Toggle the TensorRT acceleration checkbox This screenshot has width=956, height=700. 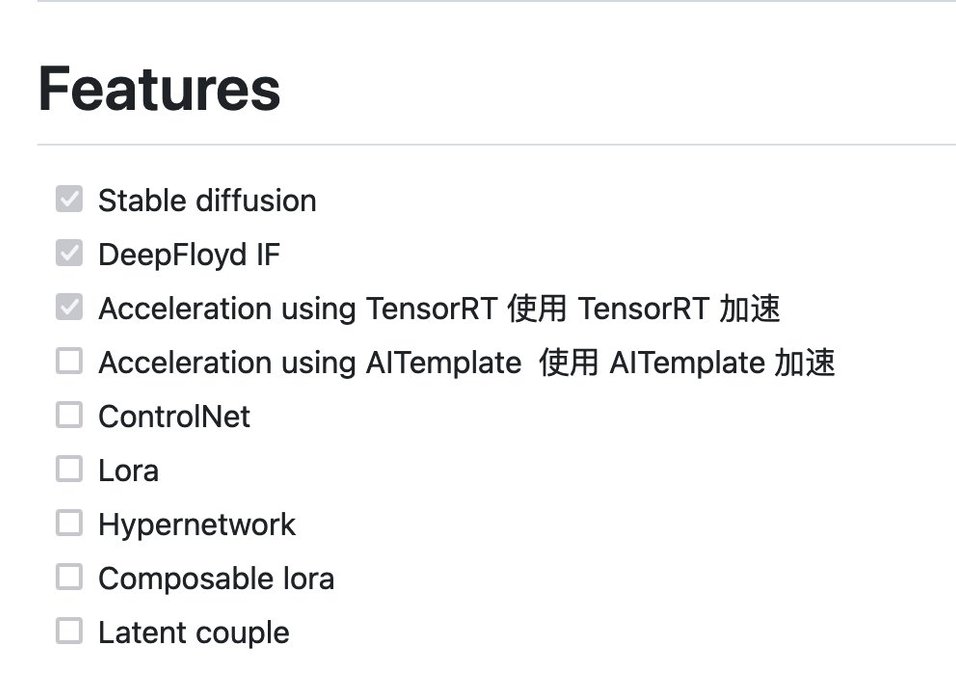(69, 308)
